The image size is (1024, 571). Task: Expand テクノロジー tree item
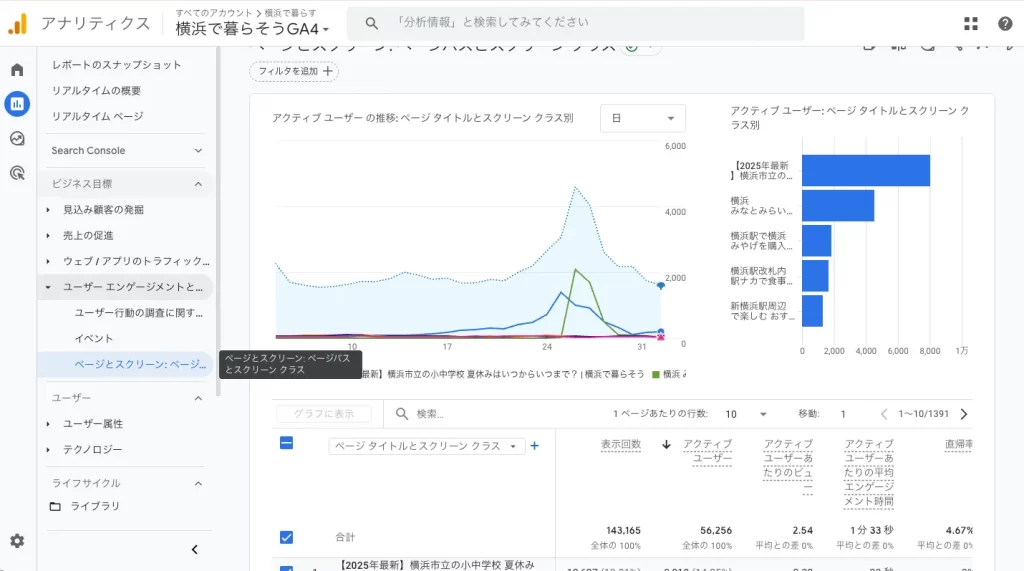48,449
